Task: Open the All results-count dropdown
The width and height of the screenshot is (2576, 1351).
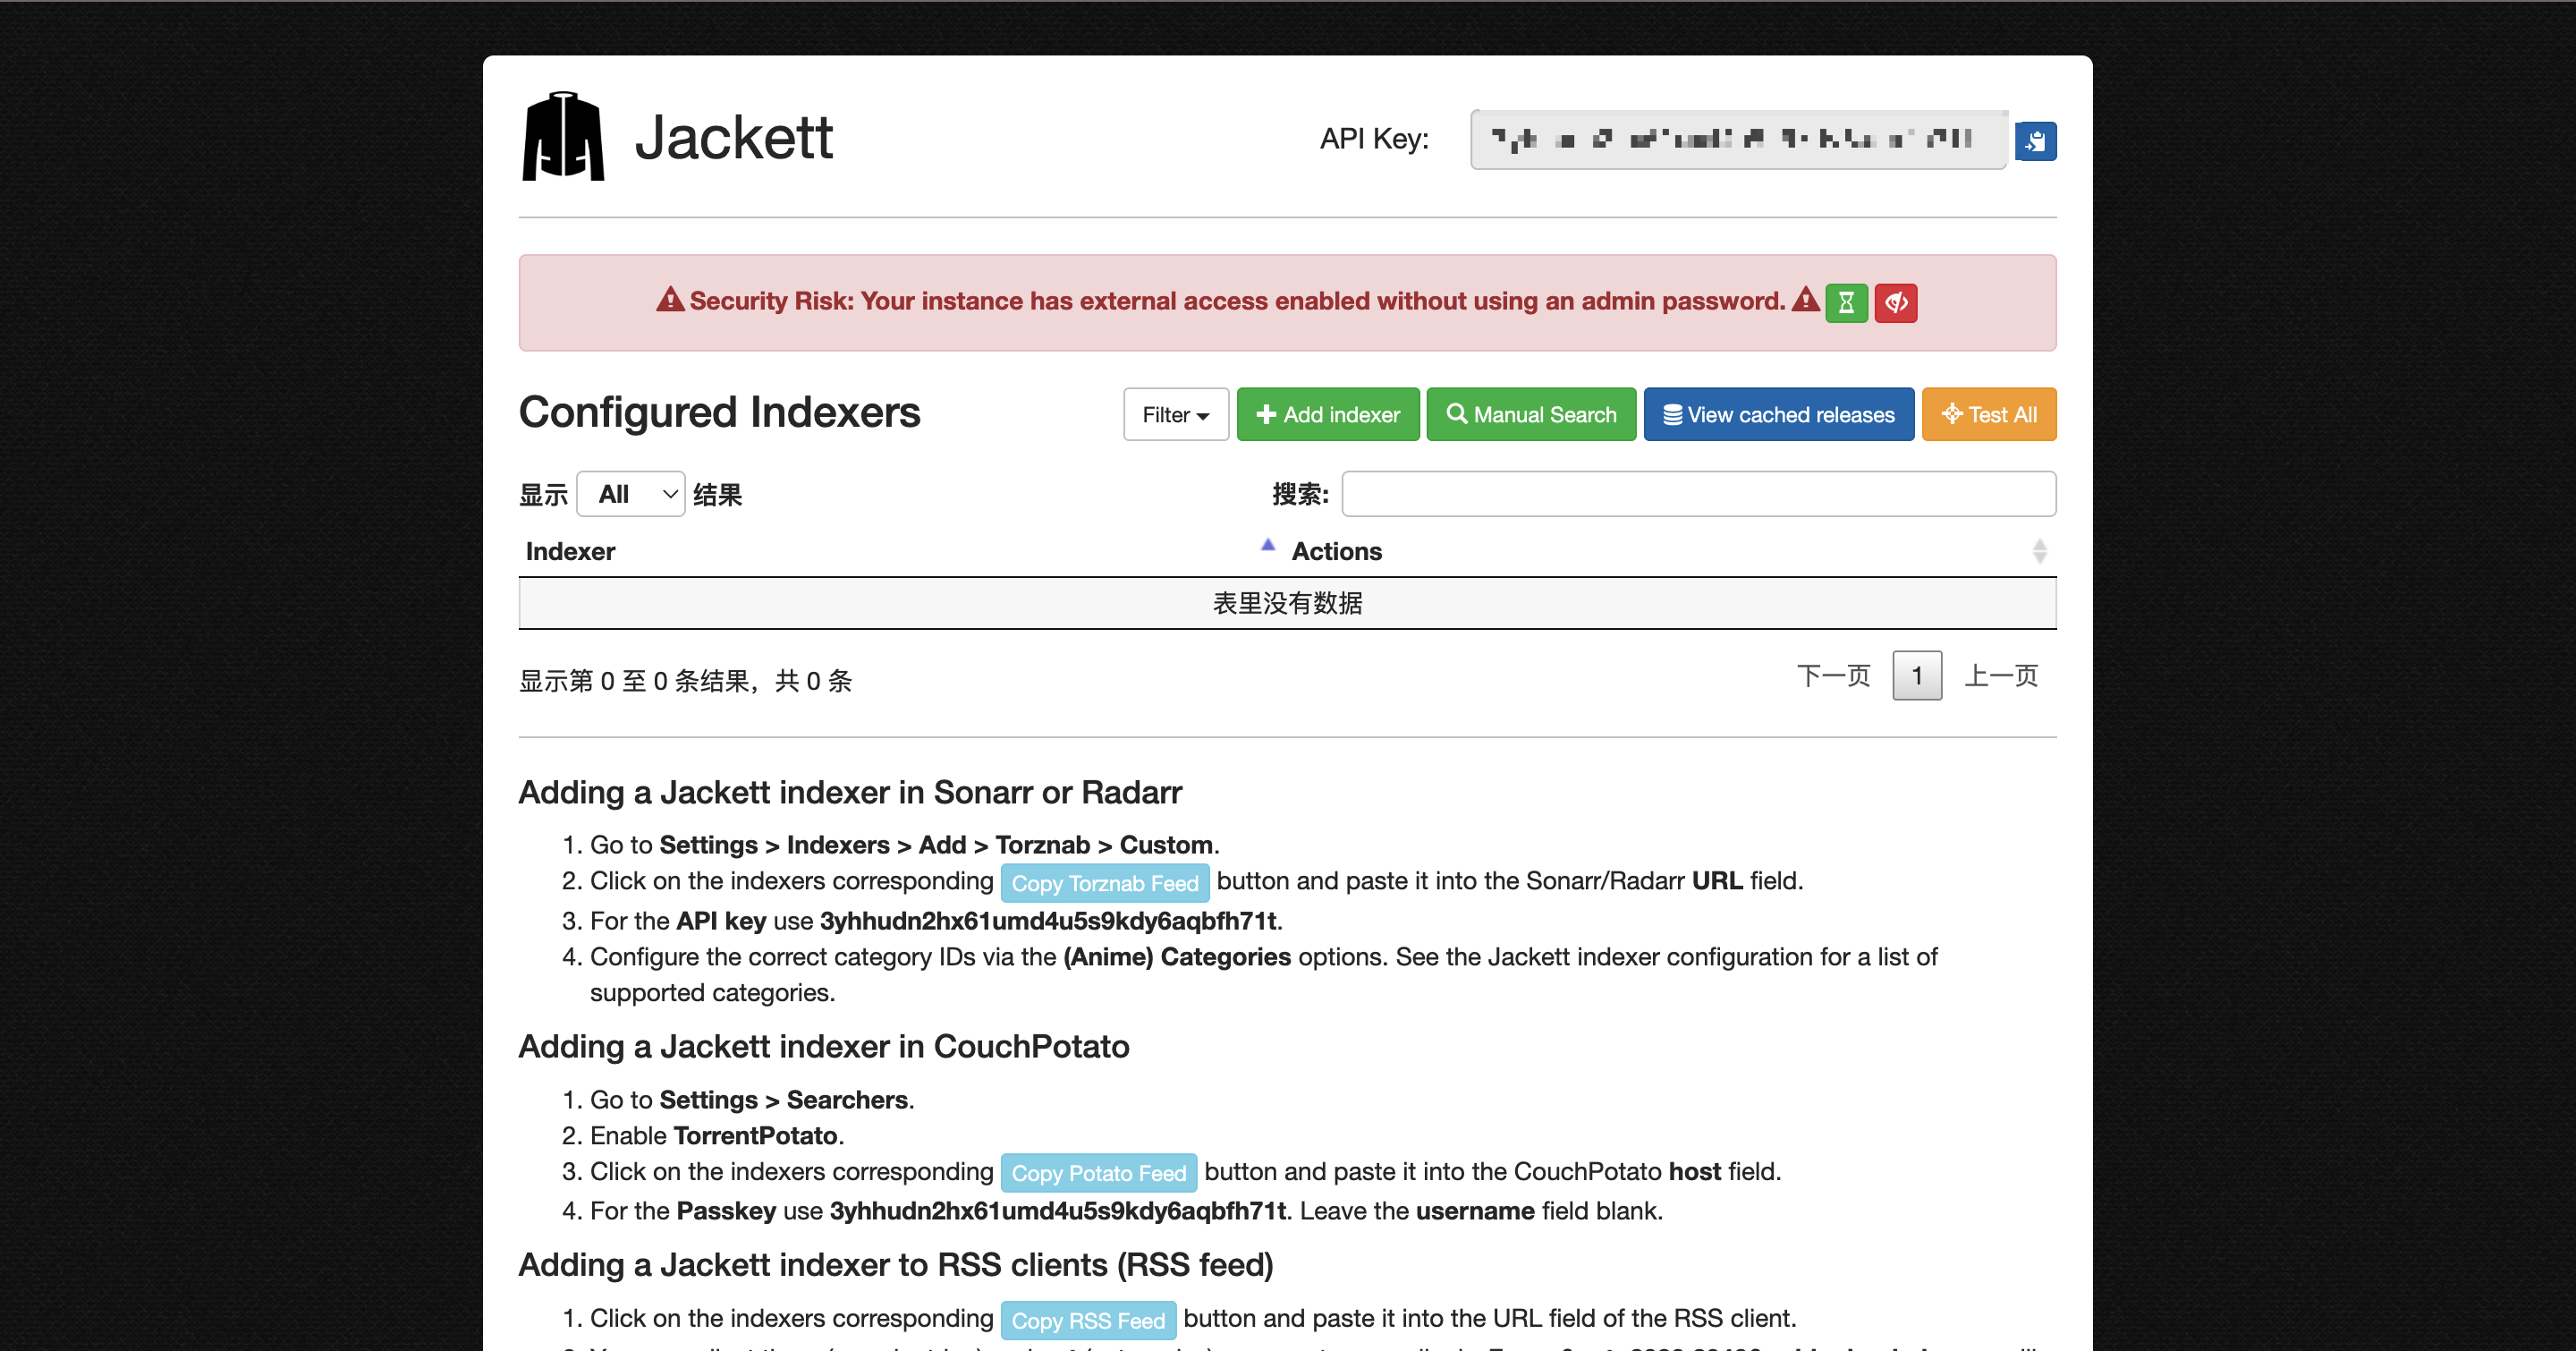Action: 630,494
